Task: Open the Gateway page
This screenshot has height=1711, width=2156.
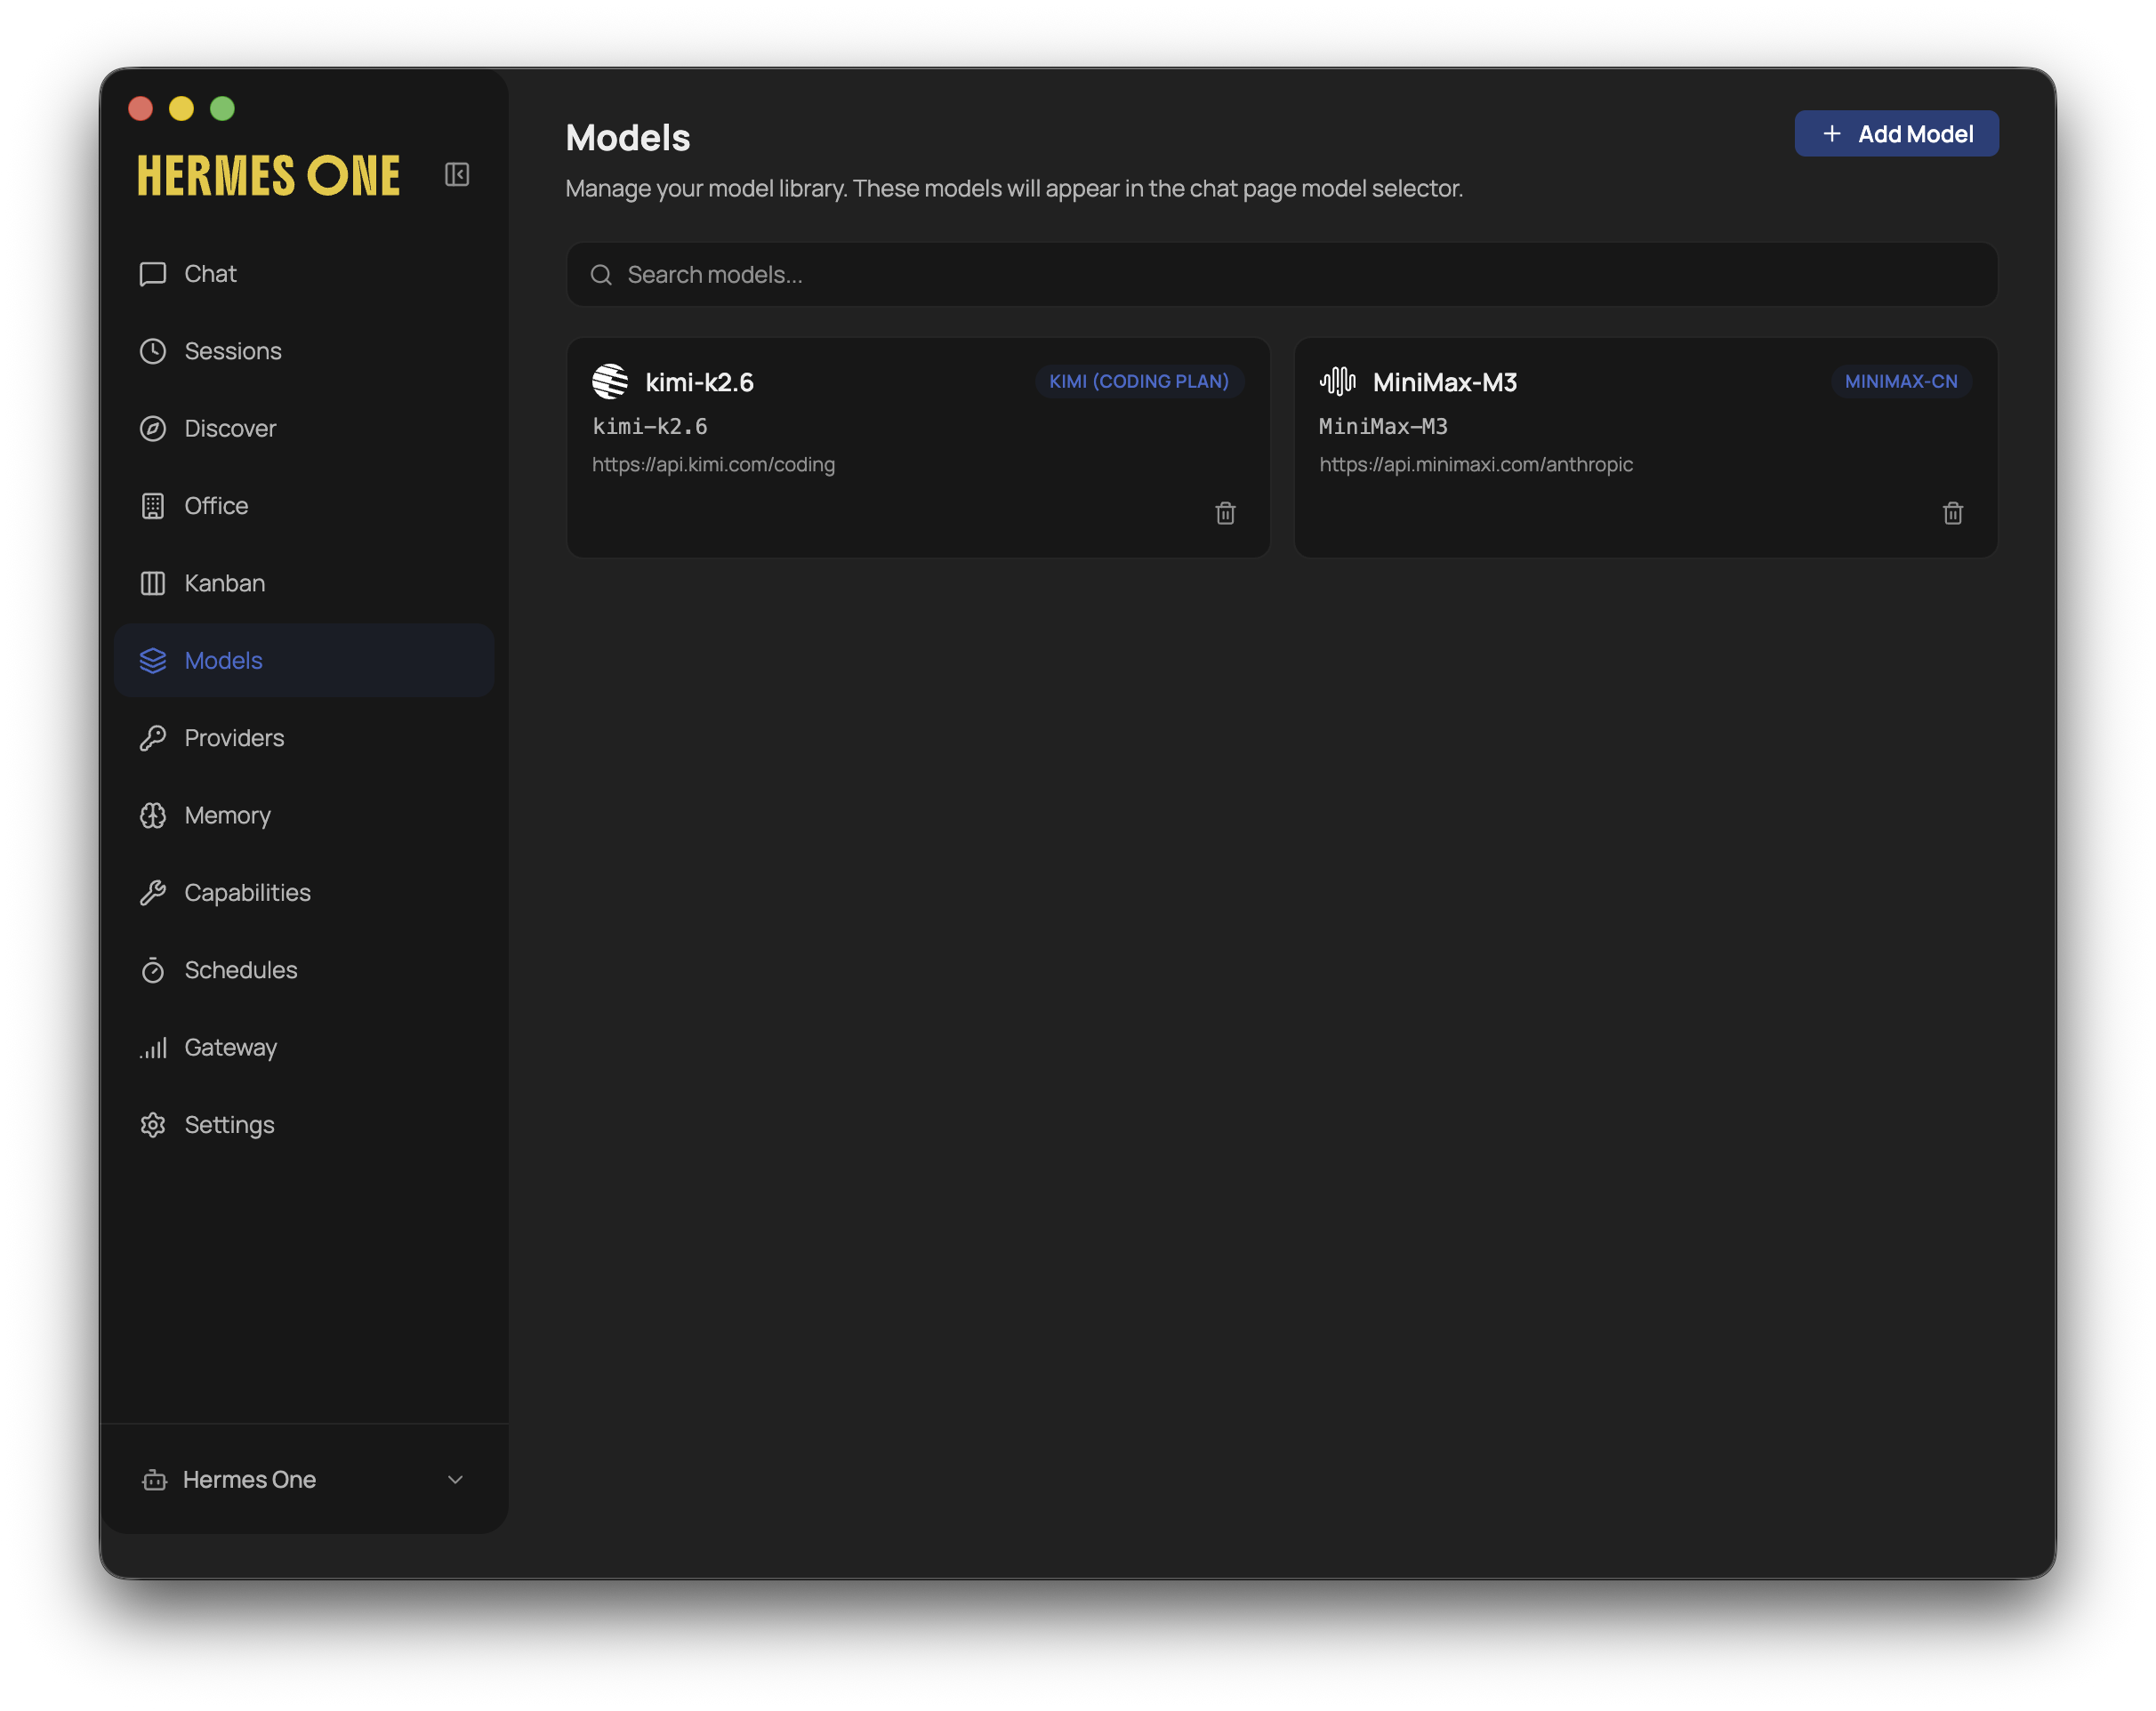Action: click(x=304, y=1047)
